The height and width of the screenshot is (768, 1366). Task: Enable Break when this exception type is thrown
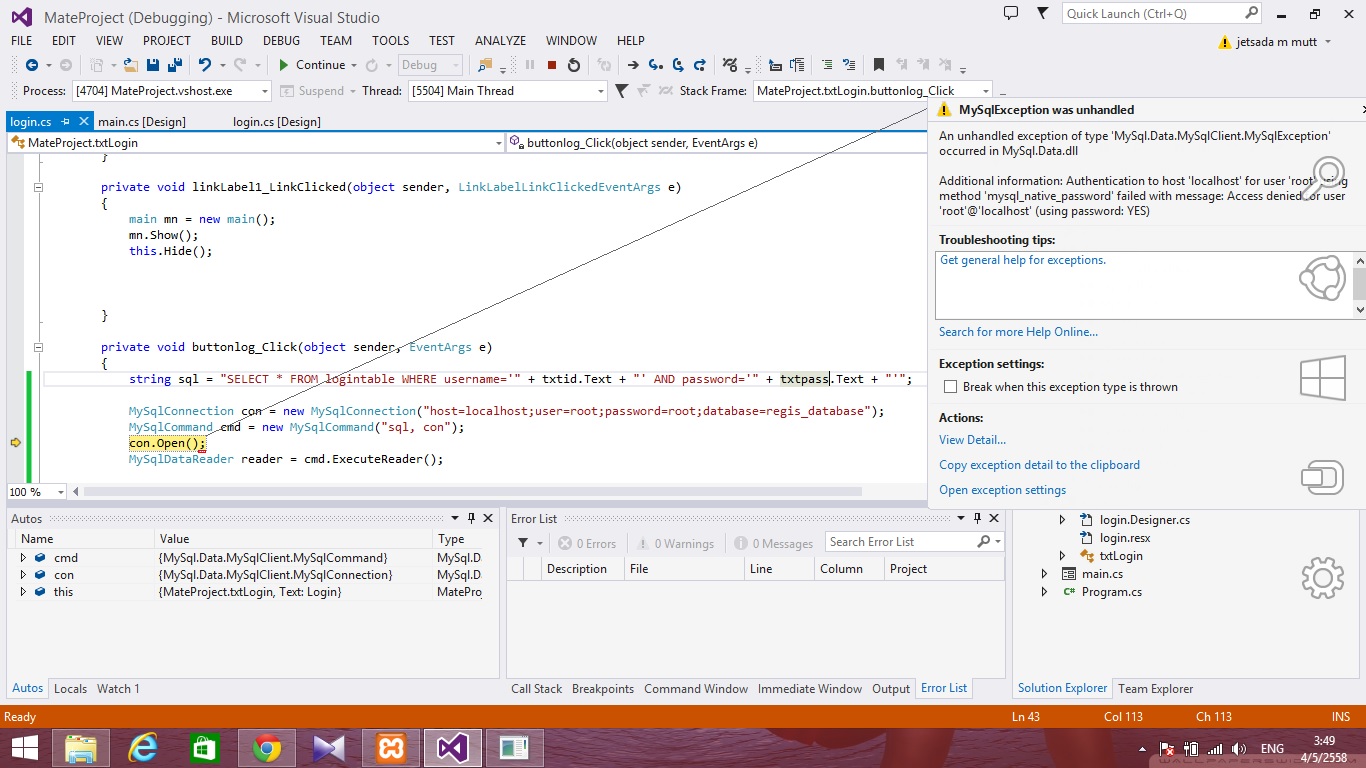951,387
